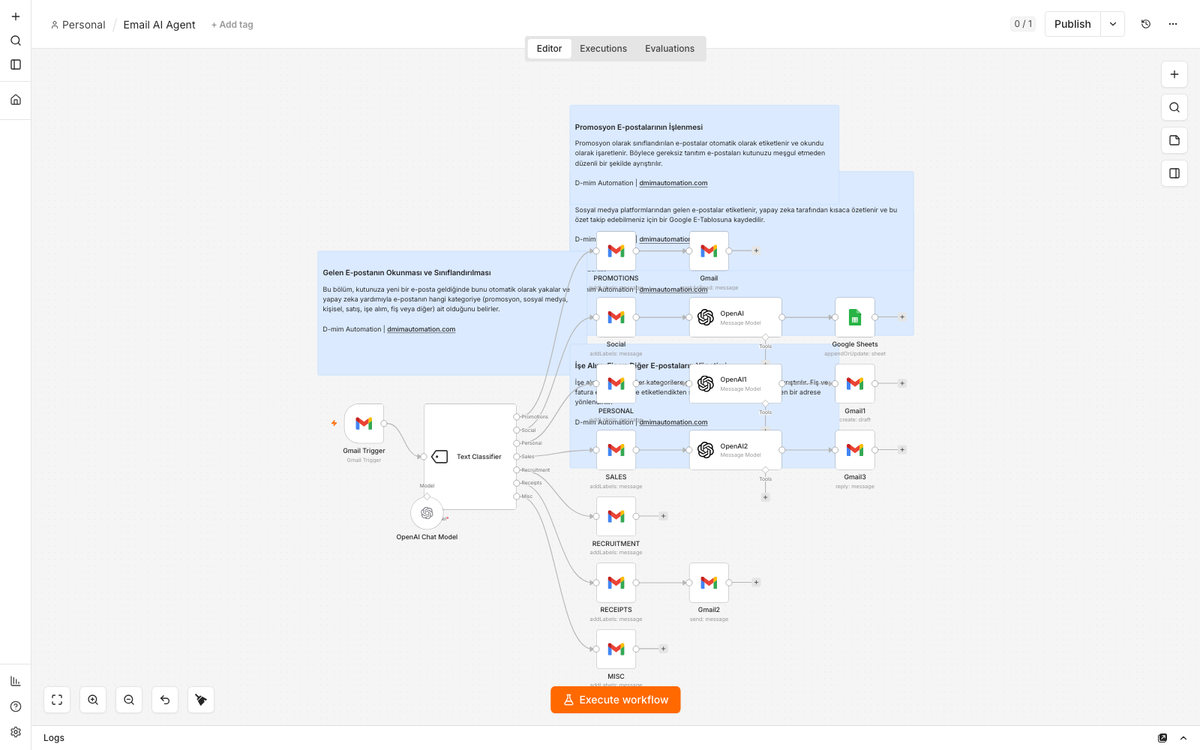Switch to the Executions tab
The image size is (1200, 750).
(603, 48)
